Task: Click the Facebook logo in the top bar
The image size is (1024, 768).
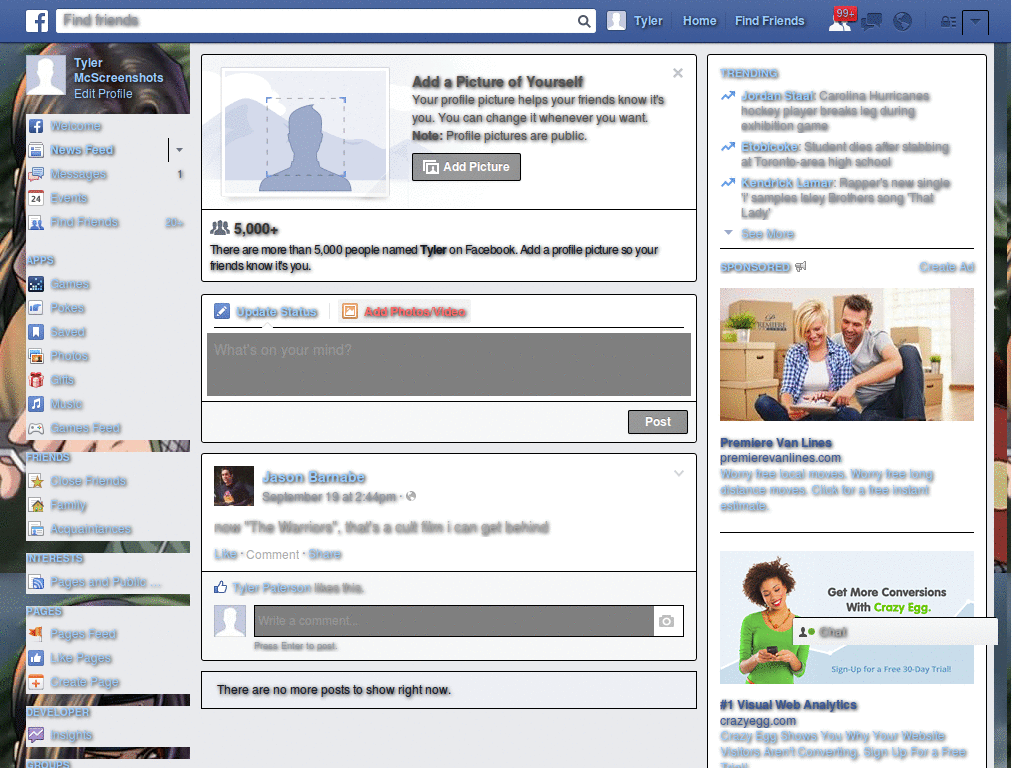Action: [x=37, y=21]
